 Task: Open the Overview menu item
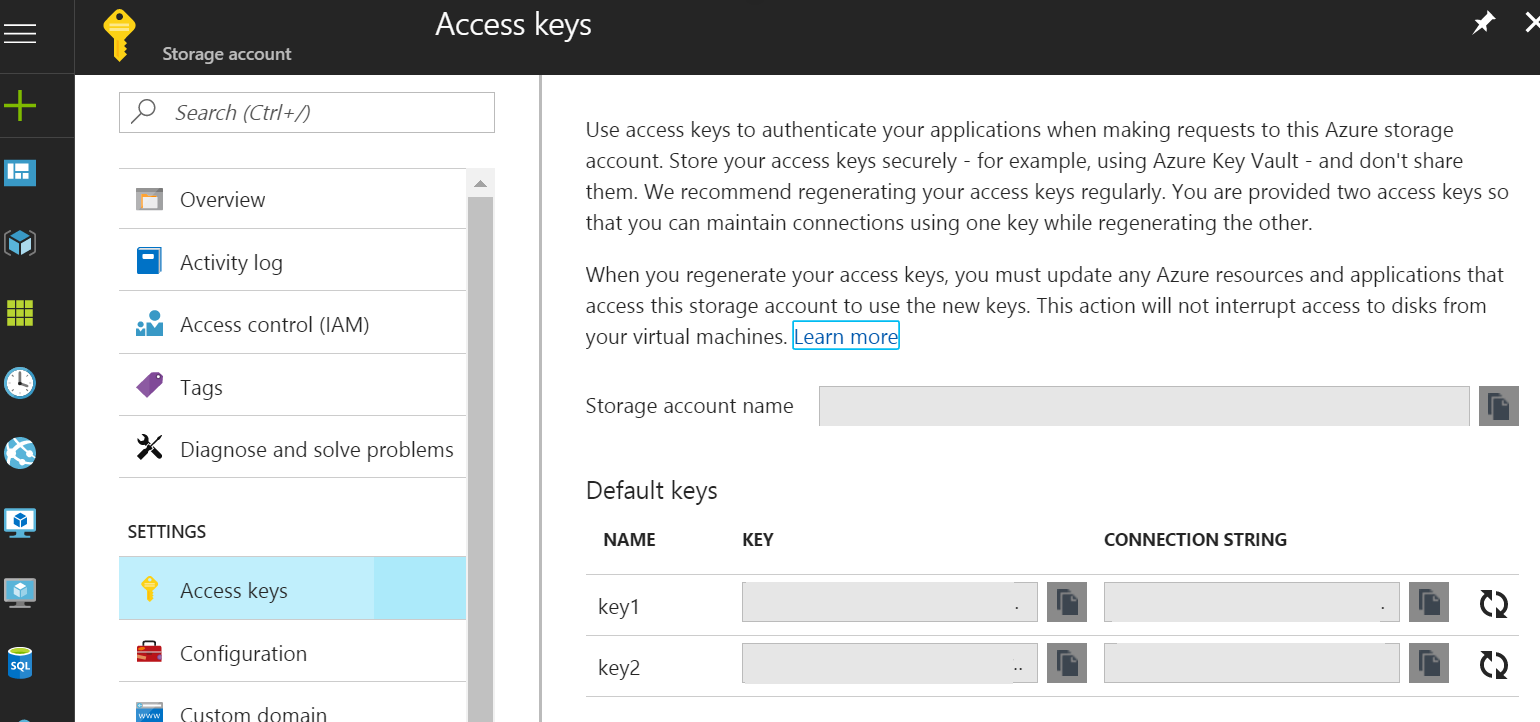(292, 199)
